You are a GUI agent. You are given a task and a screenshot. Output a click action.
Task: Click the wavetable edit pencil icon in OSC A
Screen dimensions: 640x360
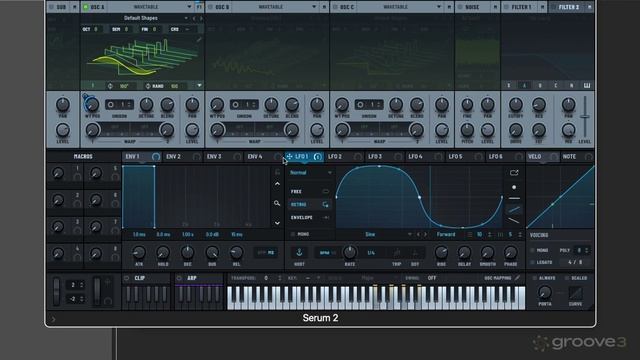click(x=199, y=40)
